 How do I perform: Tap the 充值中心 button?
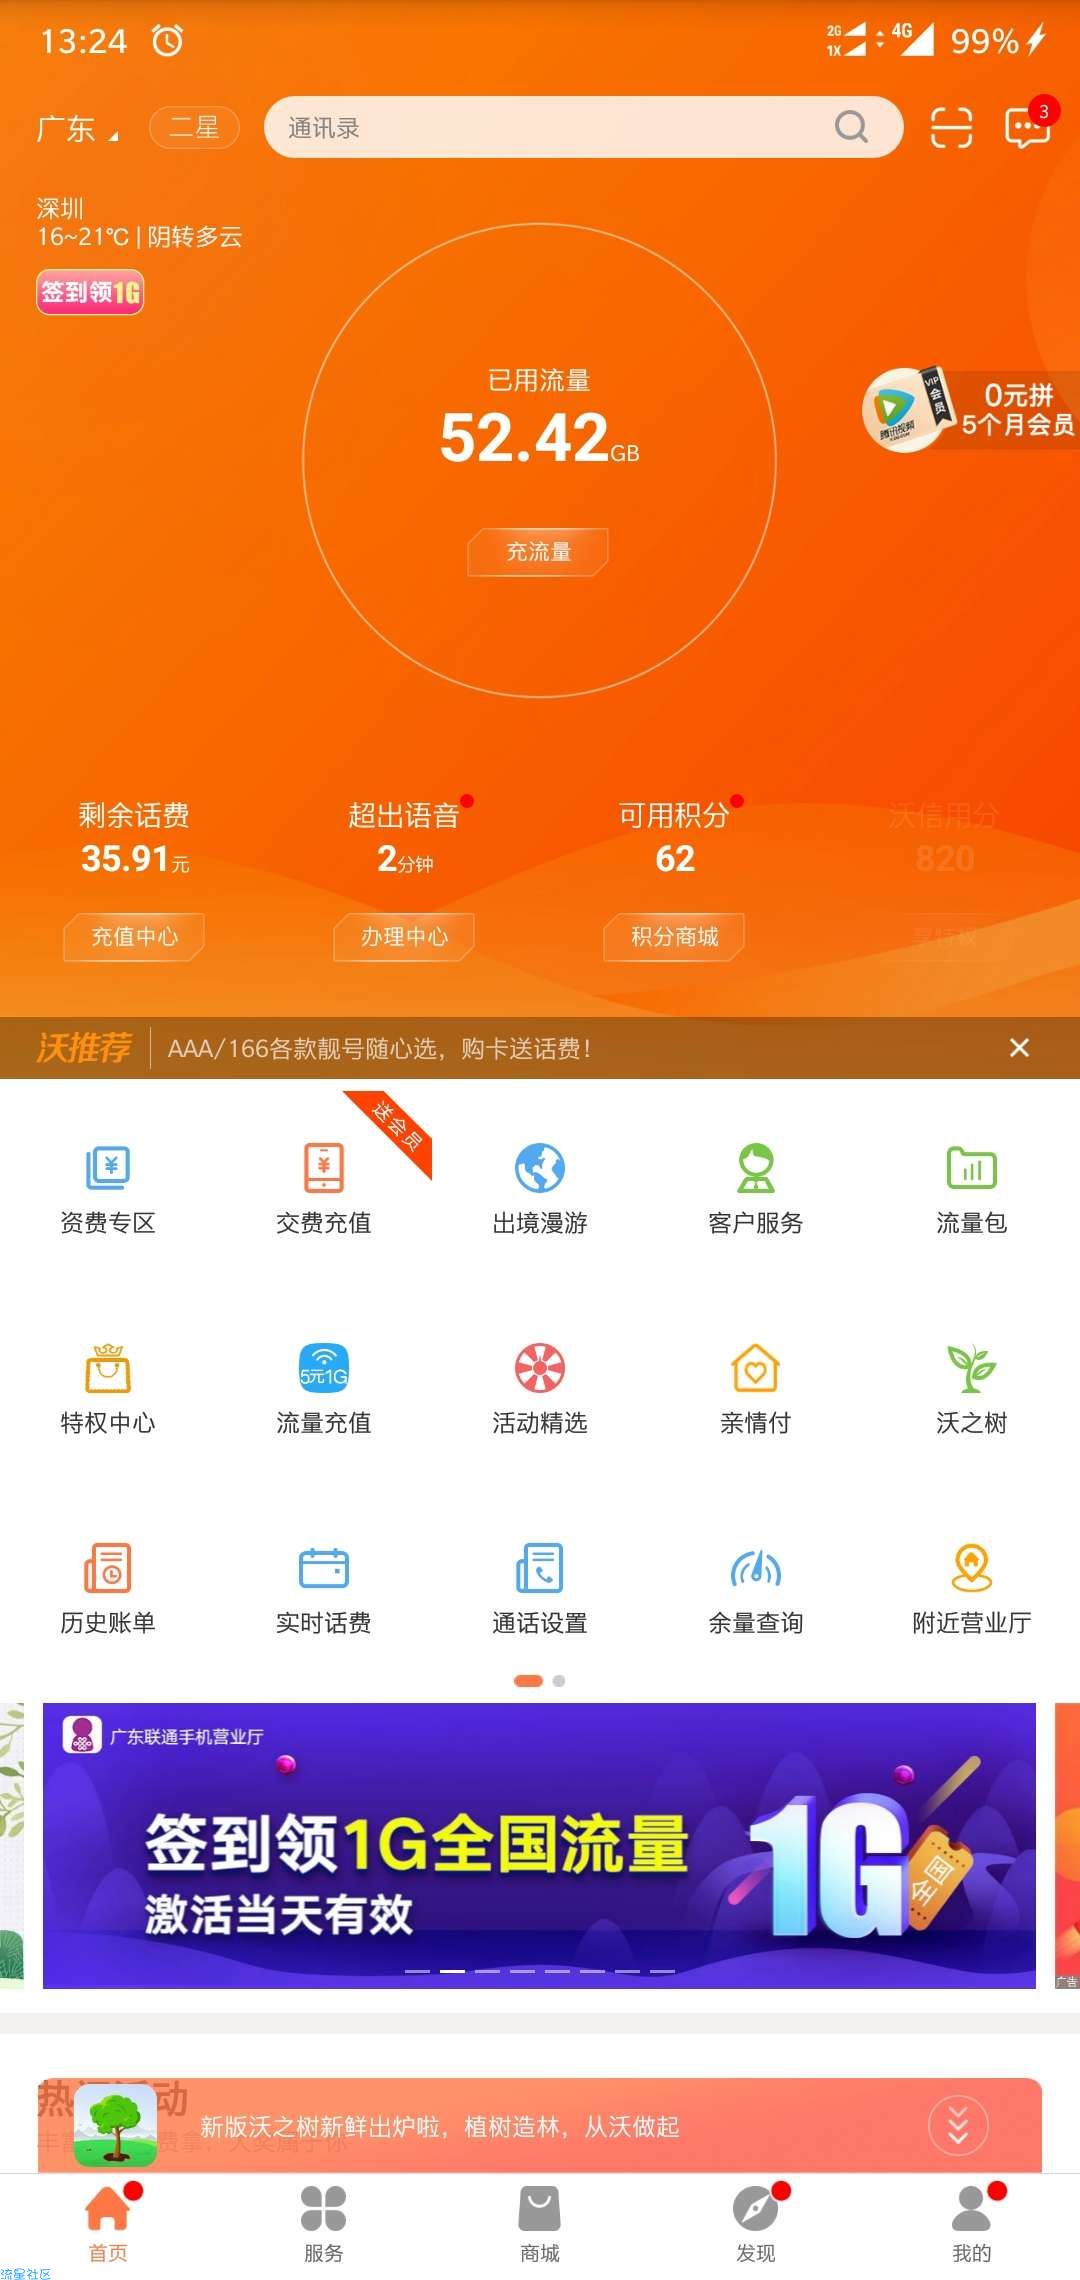click(x=134, y=937)
